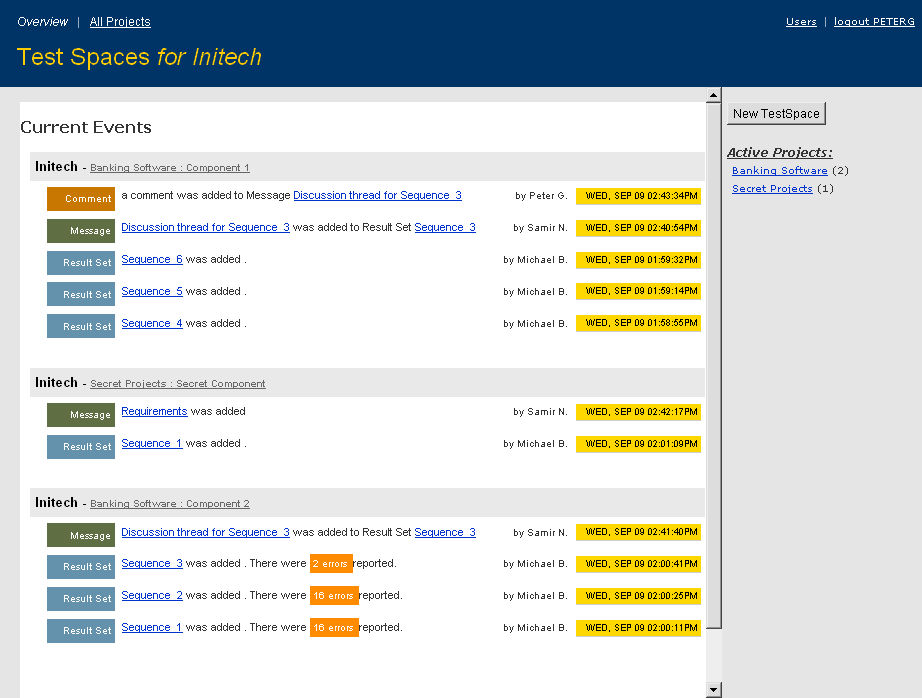Screen dimensions: 922x698
Task: Click the 16 errors badge in Component 2 Sequence_1 row
Action: pos(334,627)
